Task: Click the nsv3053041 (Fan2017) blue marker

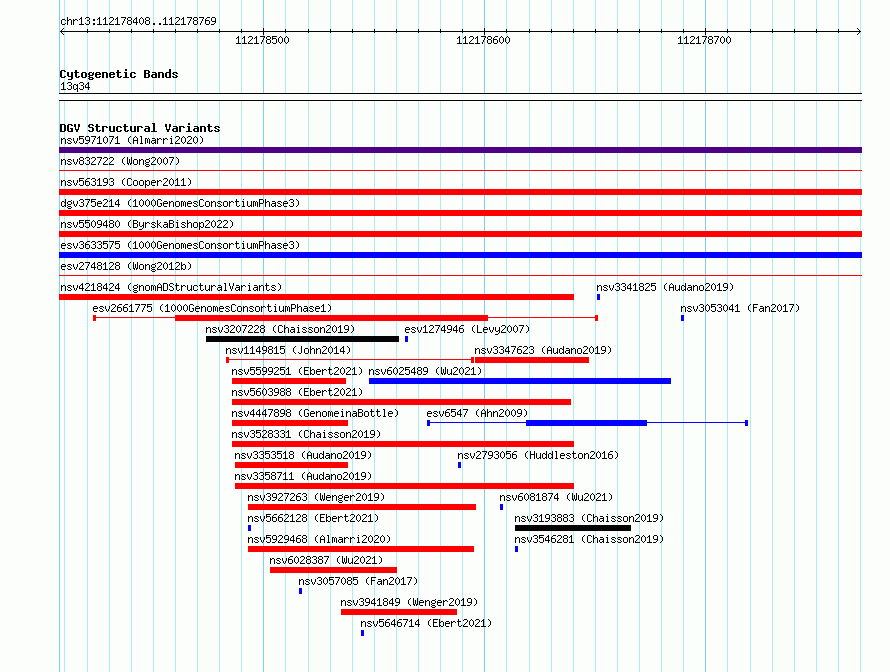Action: [x=682, y=318]
